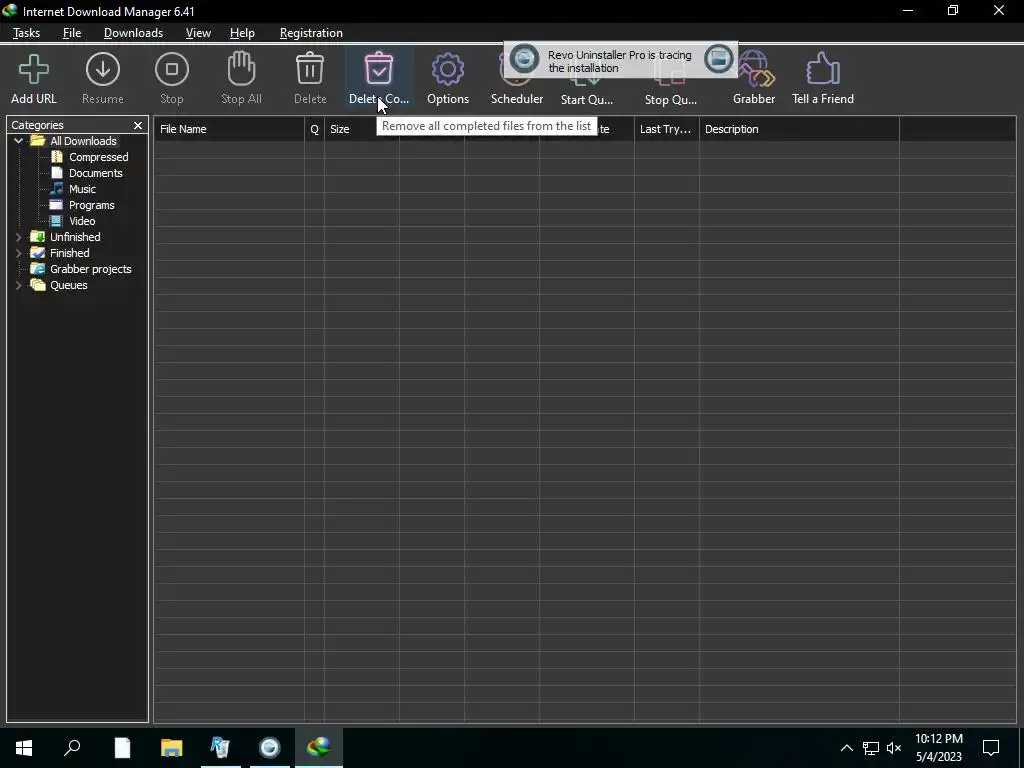Viewport: 1024px width, 768px height.
Task: Select the All Downloads category
Action: tap(83, 141)
